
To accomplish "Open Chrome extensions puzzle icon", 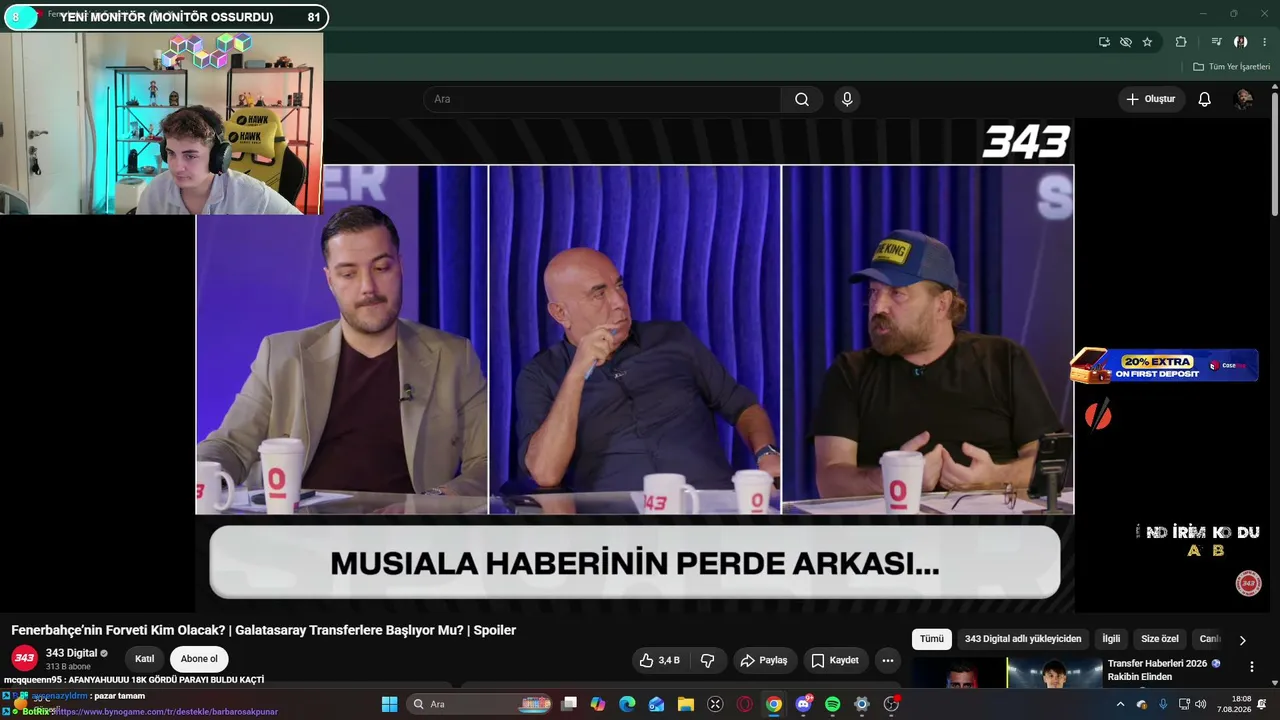I will click(x=1181, y=42).
